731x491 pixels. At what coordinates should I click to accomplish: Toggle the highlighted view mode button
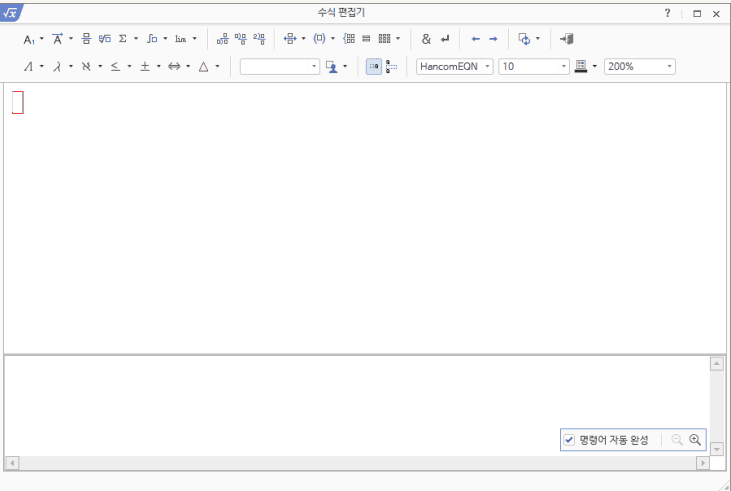point(373,66)
